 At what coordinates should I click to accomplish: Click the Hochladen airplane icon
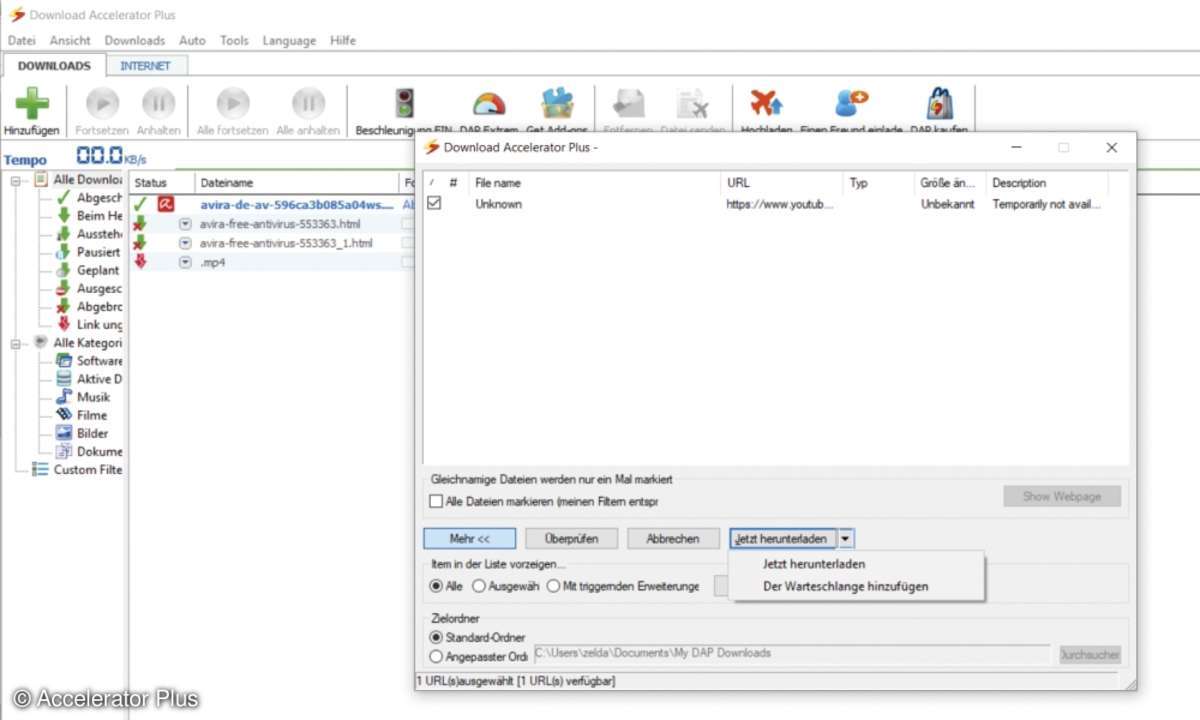(766, 103)
